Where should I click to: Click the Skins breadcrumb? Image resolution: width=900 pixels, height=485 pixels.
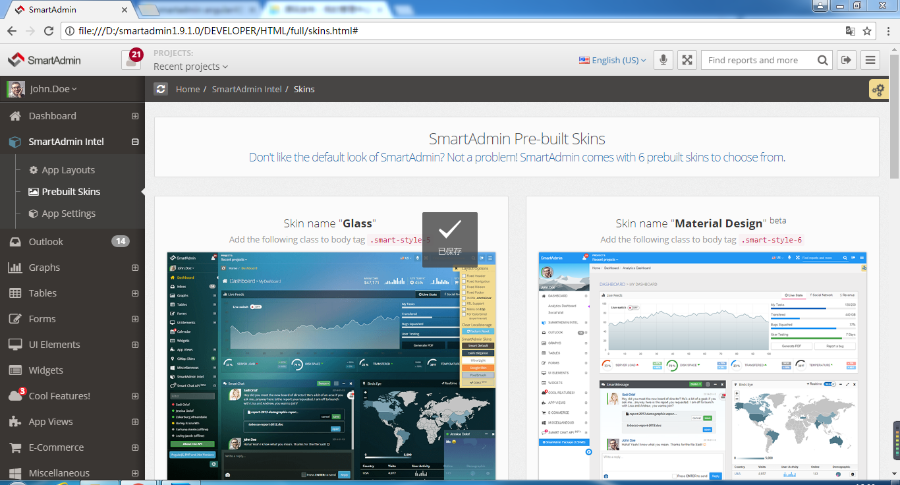tap(304, 89)
